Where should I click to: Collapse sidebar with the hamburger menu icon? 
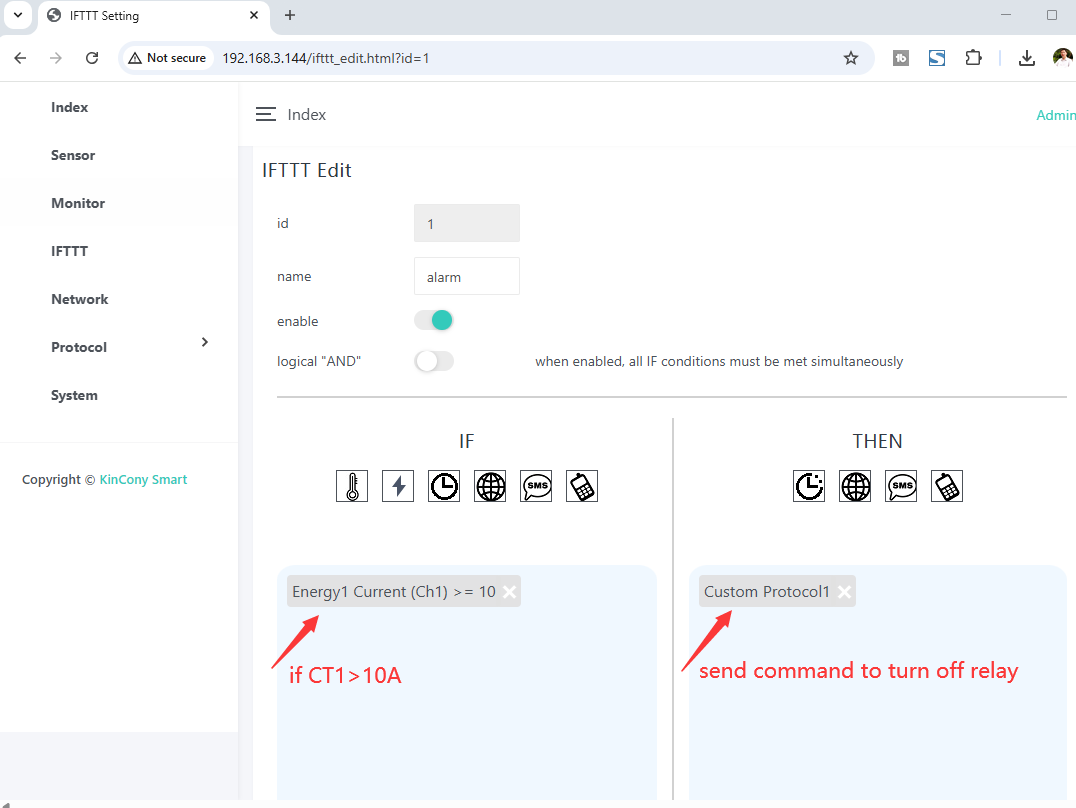266,115
